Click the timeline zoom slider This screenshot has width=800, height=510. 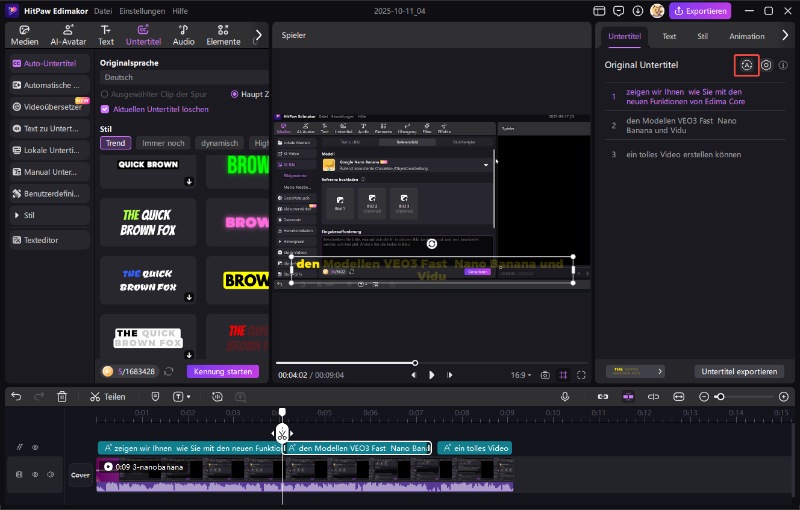tap(720, 397)
